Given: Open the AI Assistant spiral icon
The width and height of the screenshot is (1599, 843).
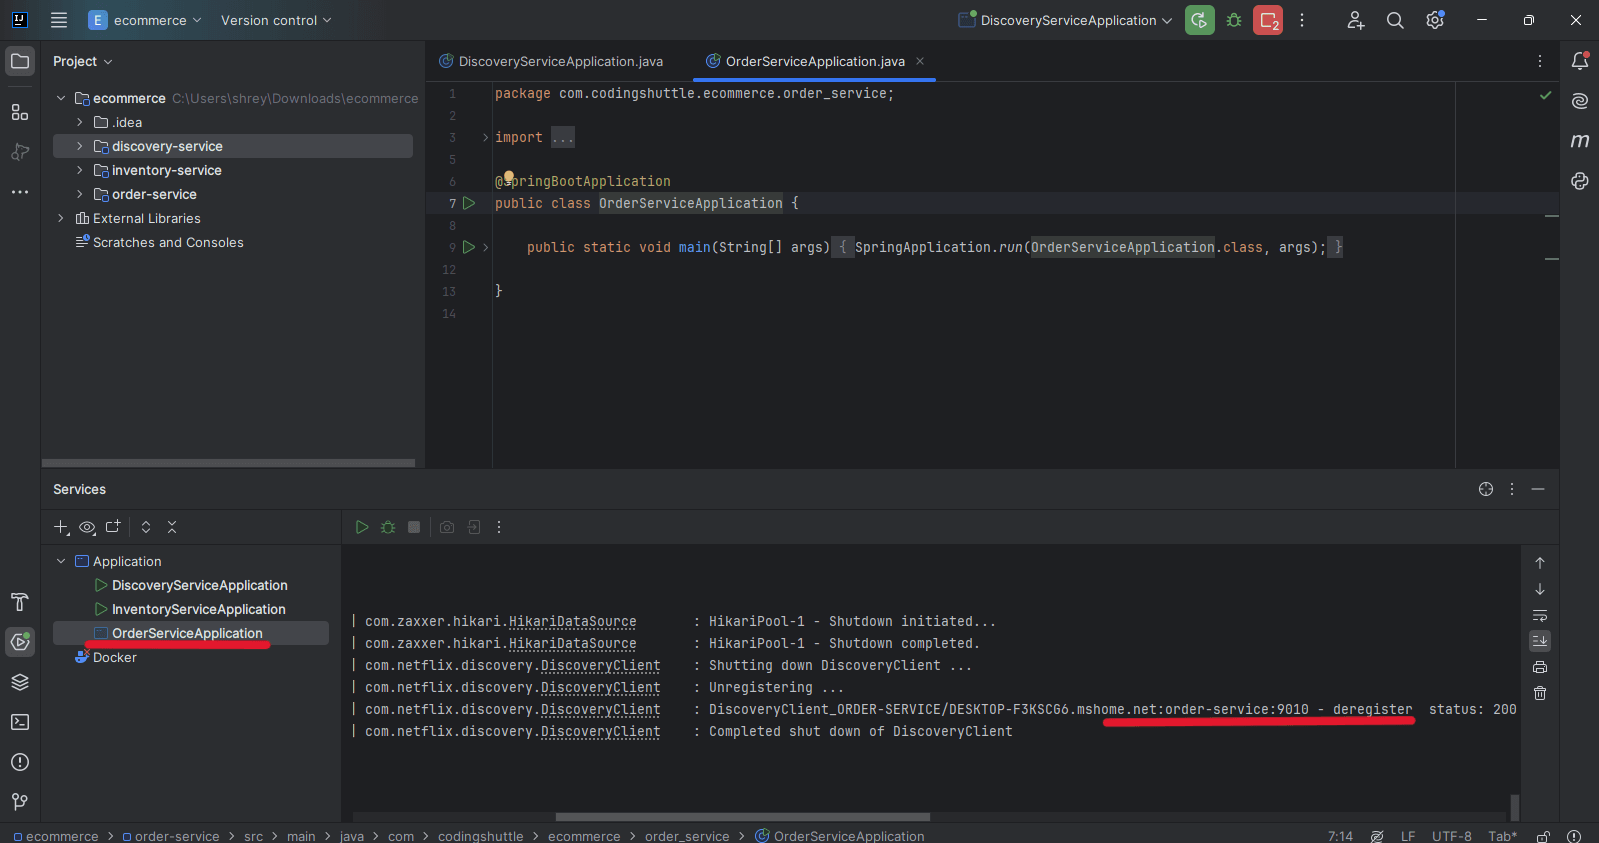Looking at the screenshot, I should click(1580, 101).
